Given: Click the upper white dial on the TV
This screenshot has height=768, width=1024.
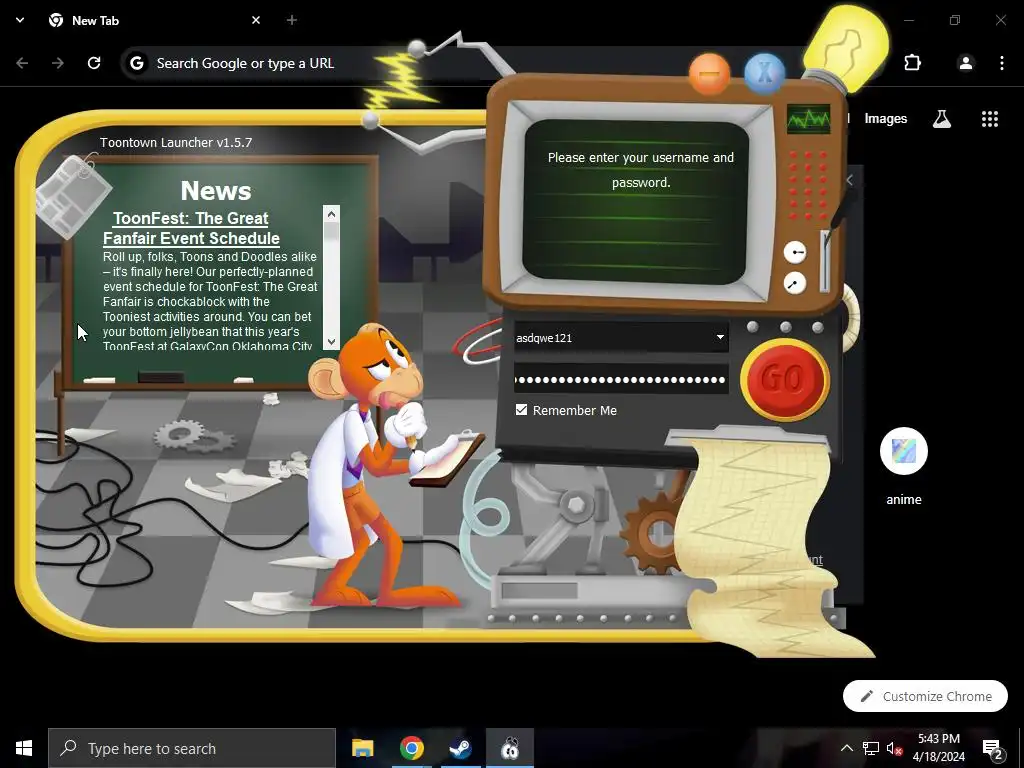Looking at the screenshot, I should pyautogui.click(x=795, y=252).
